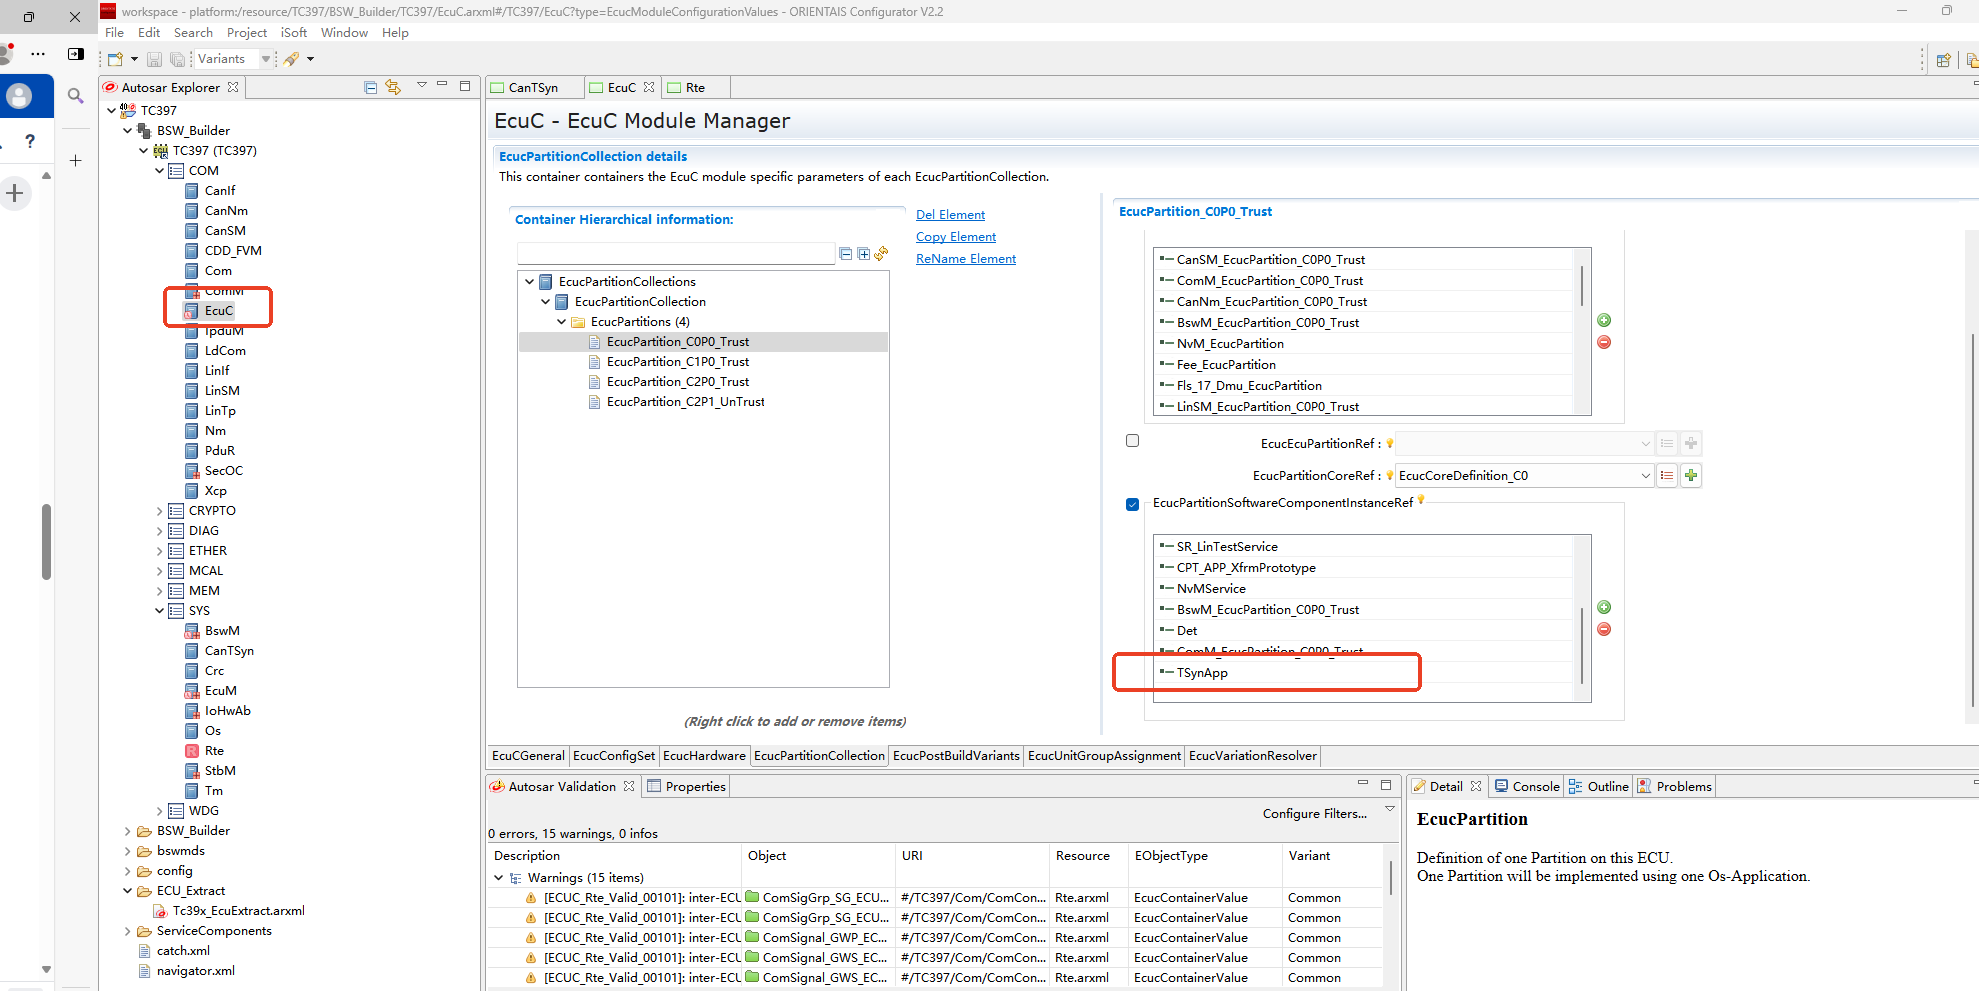
Task: Click green plus next to EcucPartitionCoreRef
Action: (x=1691, y=475)
